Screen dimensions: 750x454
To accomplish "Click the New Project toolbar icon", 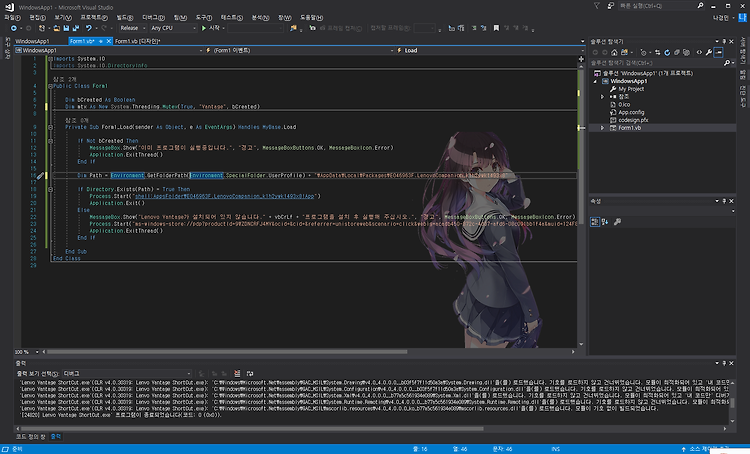I will click(42, 28).
